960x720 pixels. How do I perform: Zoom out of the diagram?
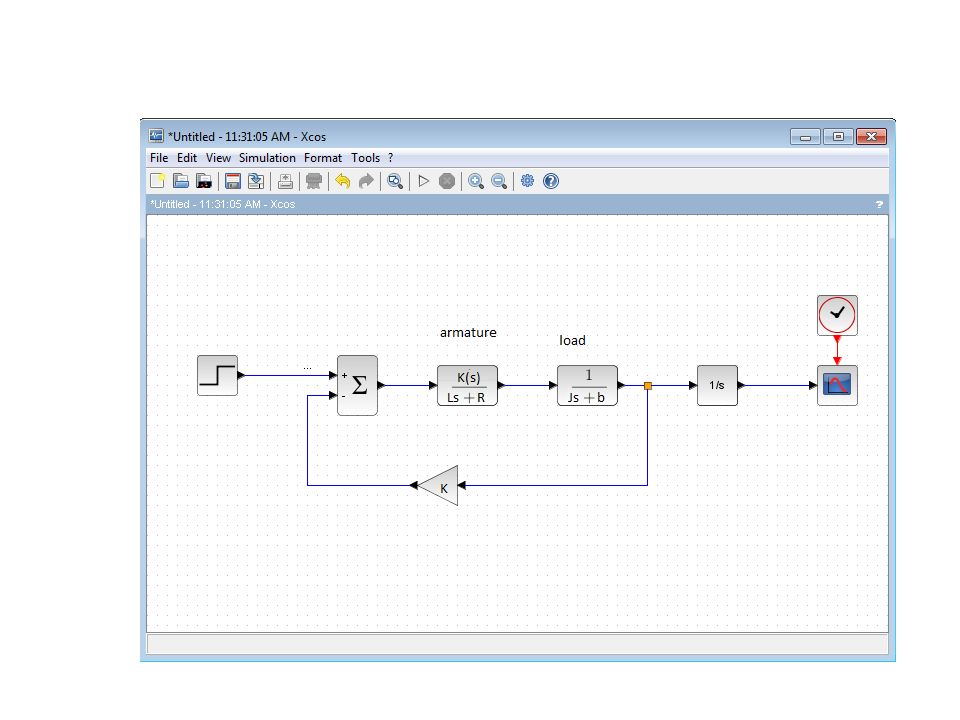pyautogui.click(x=499, y=181)
